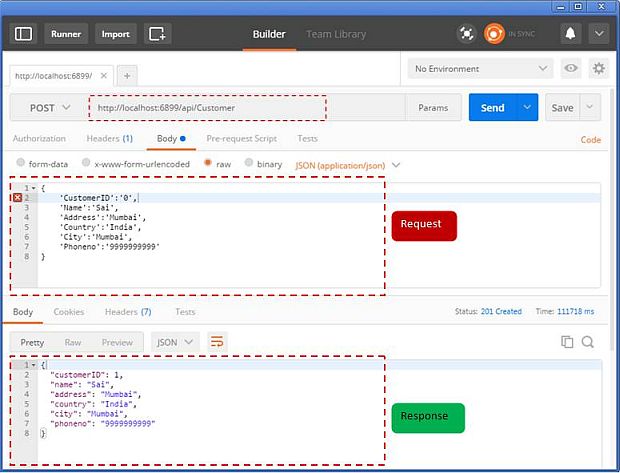Select the localhost:6899 request tab

54,76
